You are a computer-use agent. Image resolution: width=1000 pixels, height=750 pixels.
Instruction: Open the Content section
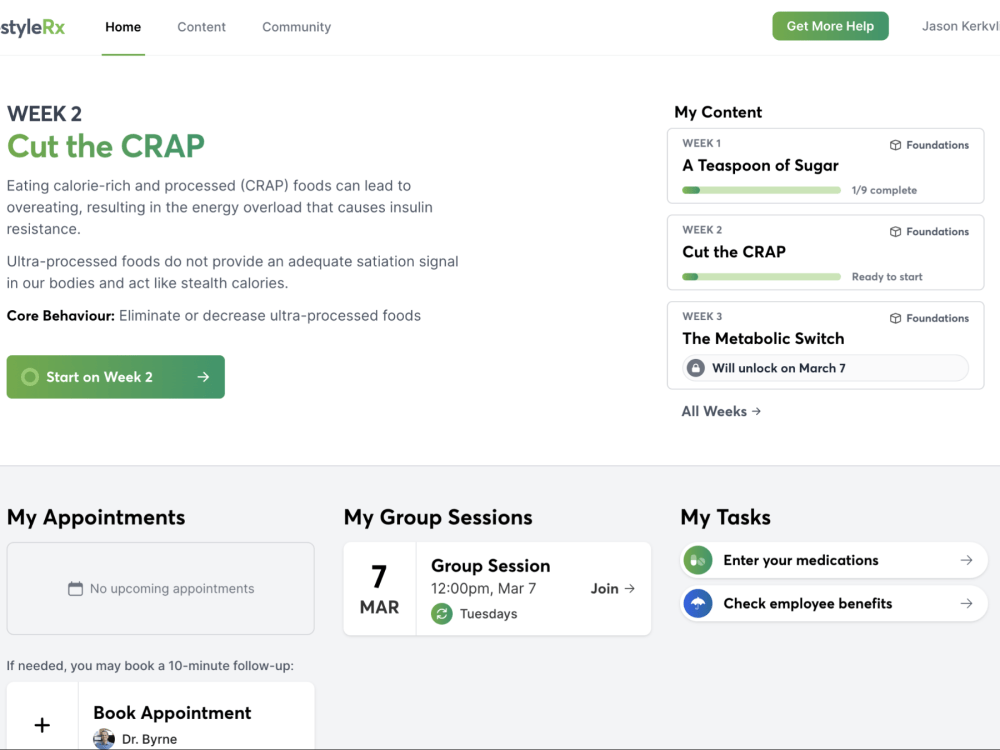201,27
